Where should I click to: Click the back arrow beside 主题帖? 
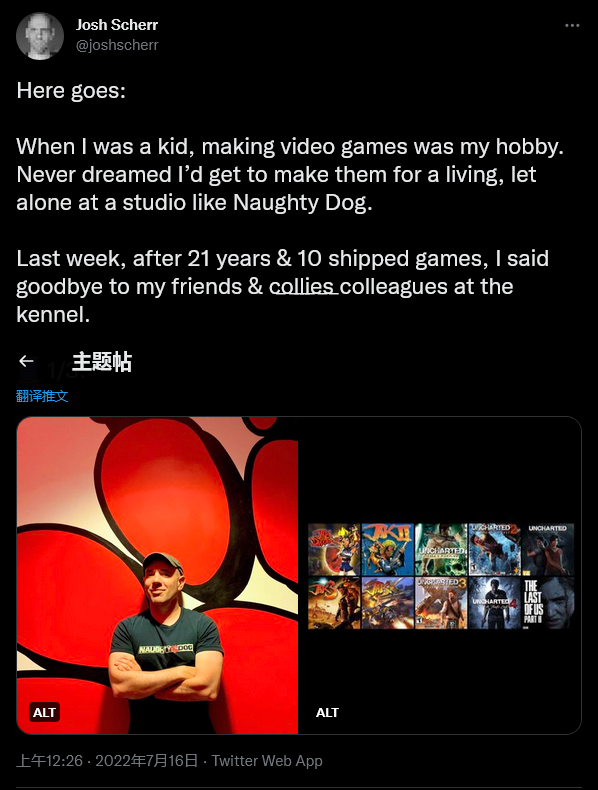[x=26, y=361]
